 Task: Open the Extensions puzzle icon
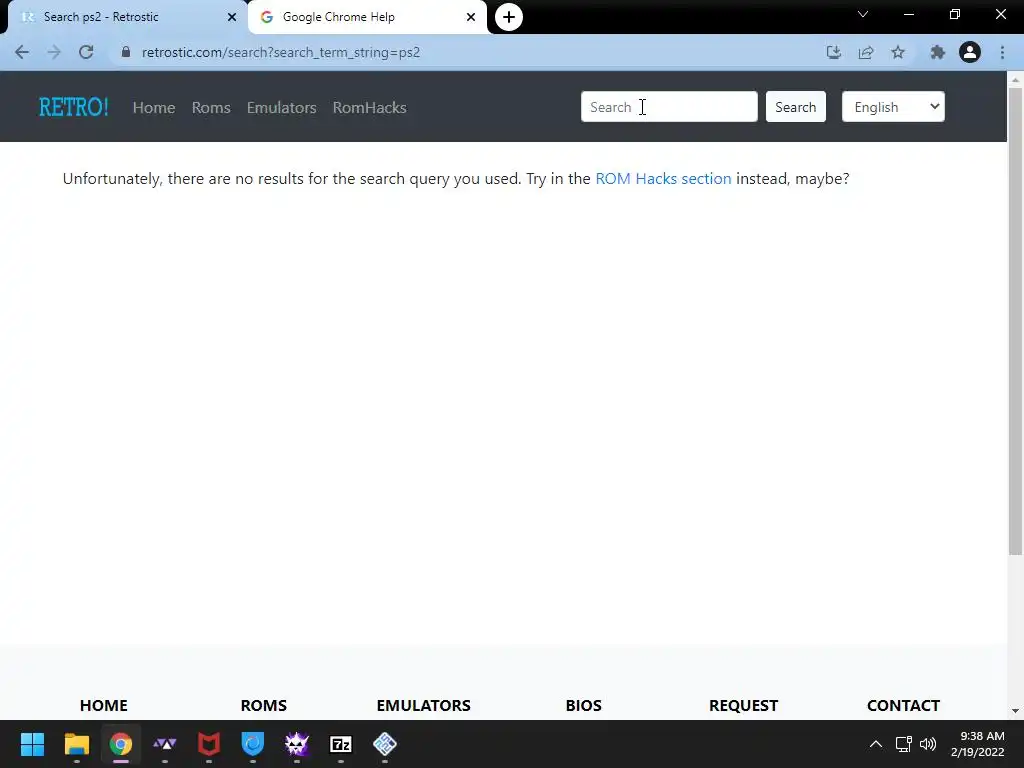tap(938, 52)
